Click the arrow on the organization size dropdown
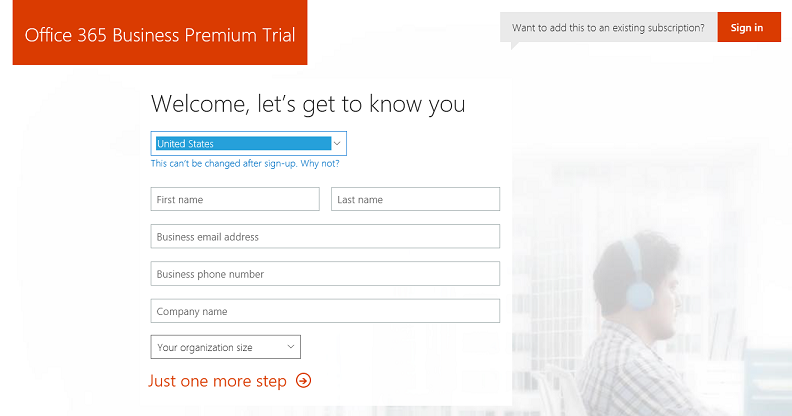The height and width of the screenshot is (416, 792). pyautogui.click(x=291, y=347)
